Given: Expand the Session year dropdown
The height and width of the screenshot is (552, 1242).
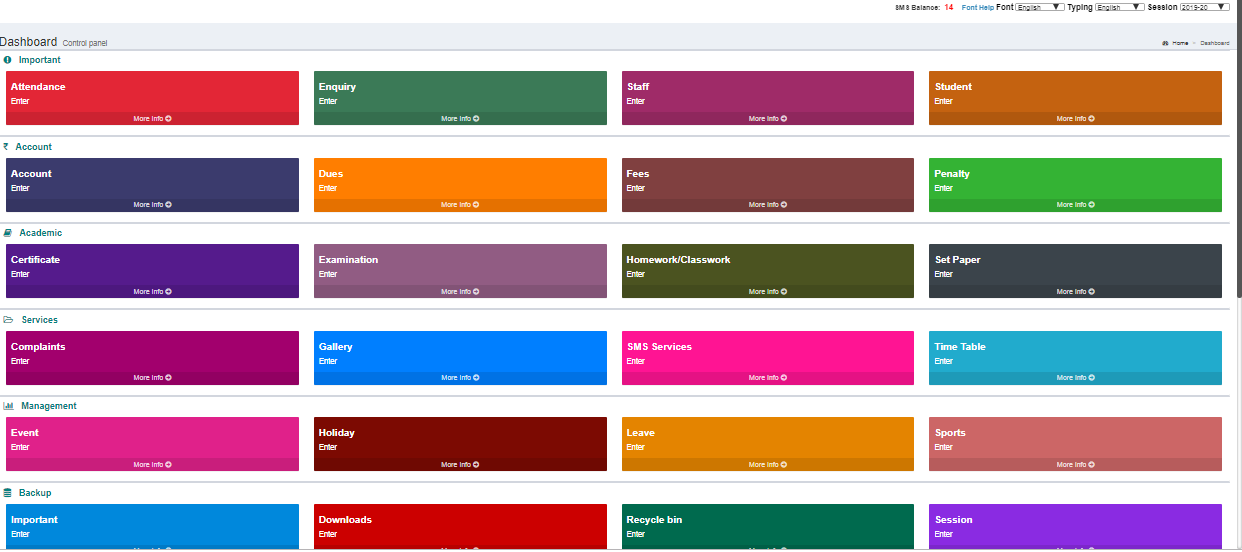Looking at the screenshot, I should [x=1204, y=7].
